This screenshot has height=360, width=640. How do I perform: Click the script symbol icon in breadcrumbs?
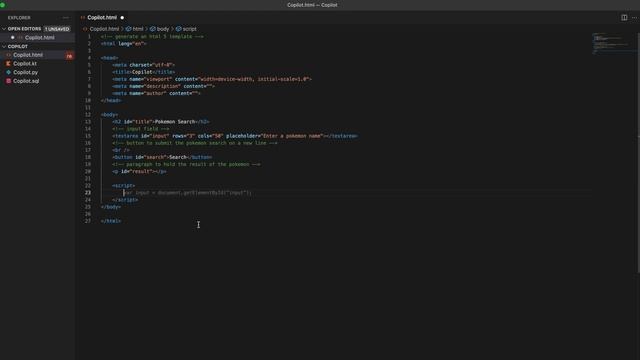coord(178,29)
